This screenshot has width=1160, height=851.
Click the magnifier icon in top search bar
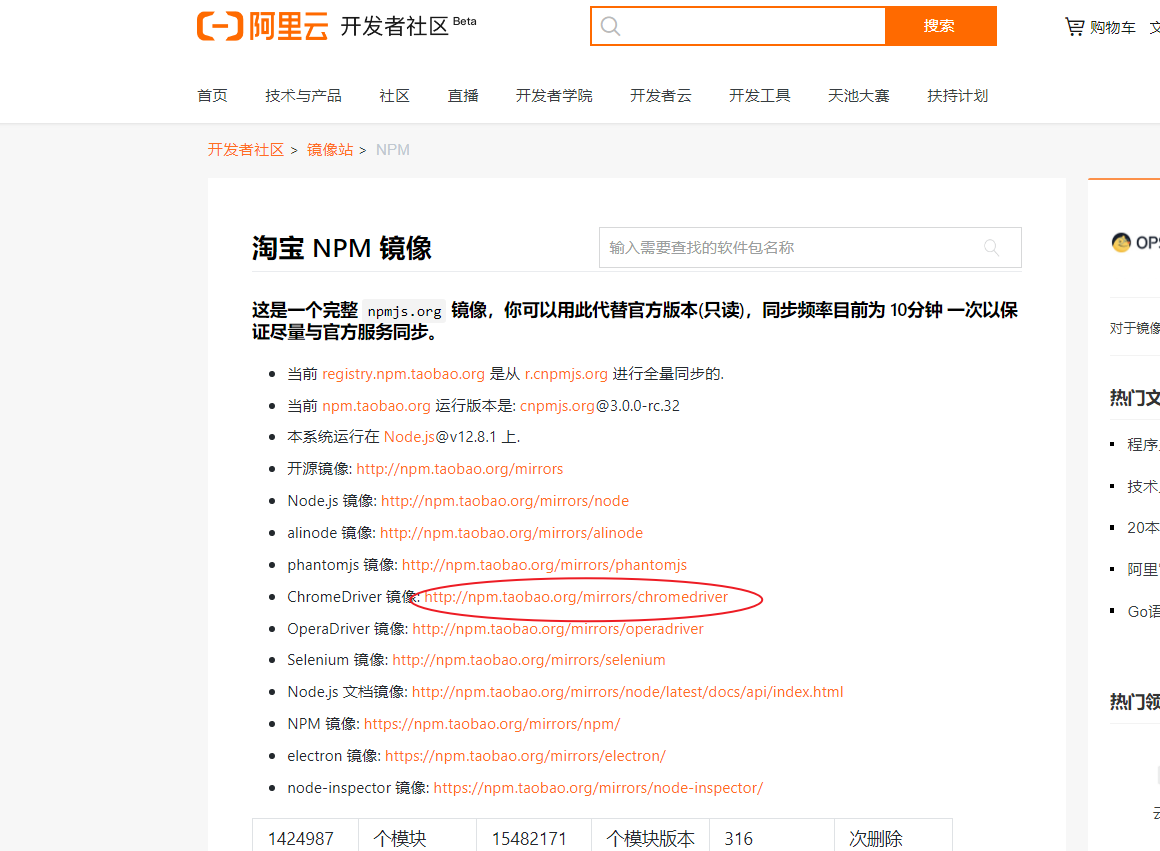pyautogui.click(x=610, y=26)
